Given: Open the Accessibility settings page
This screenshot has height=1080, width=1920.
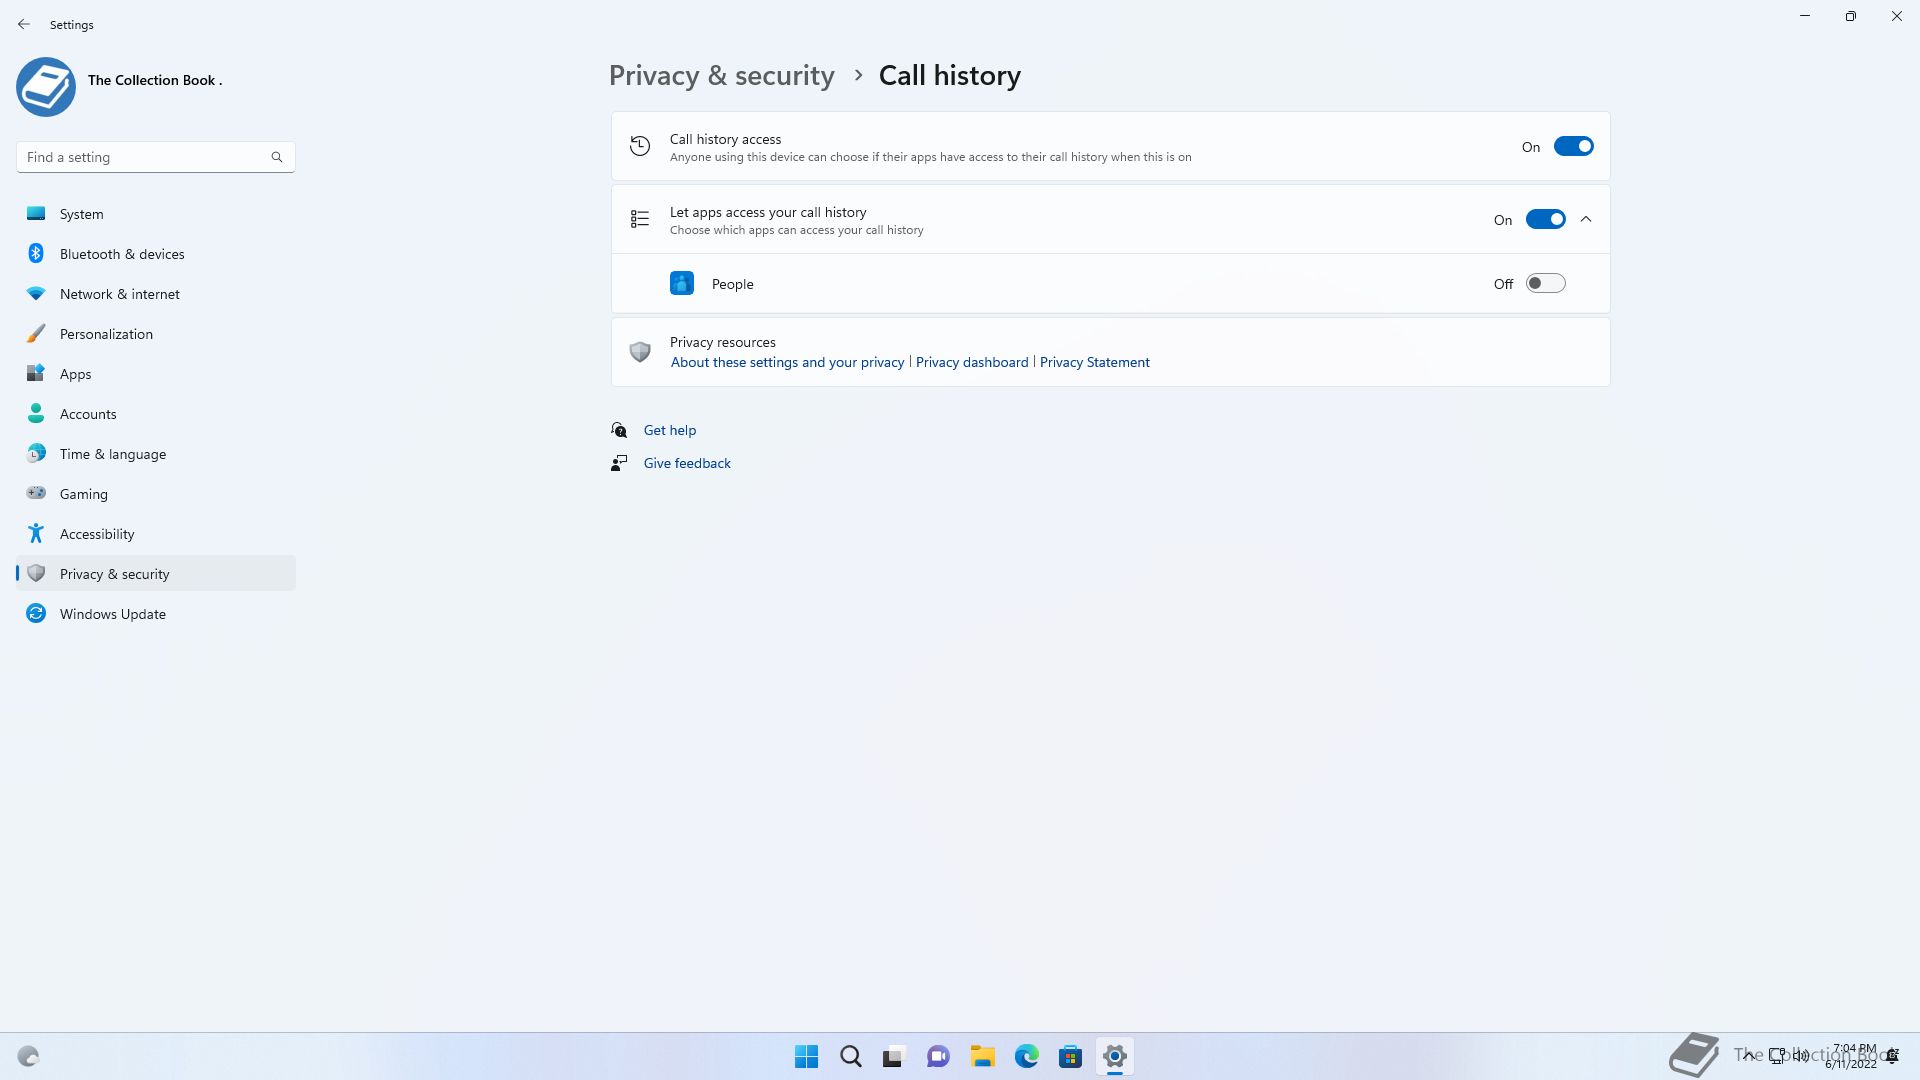Looking at the screenshot, I should (x=97, y=534).
